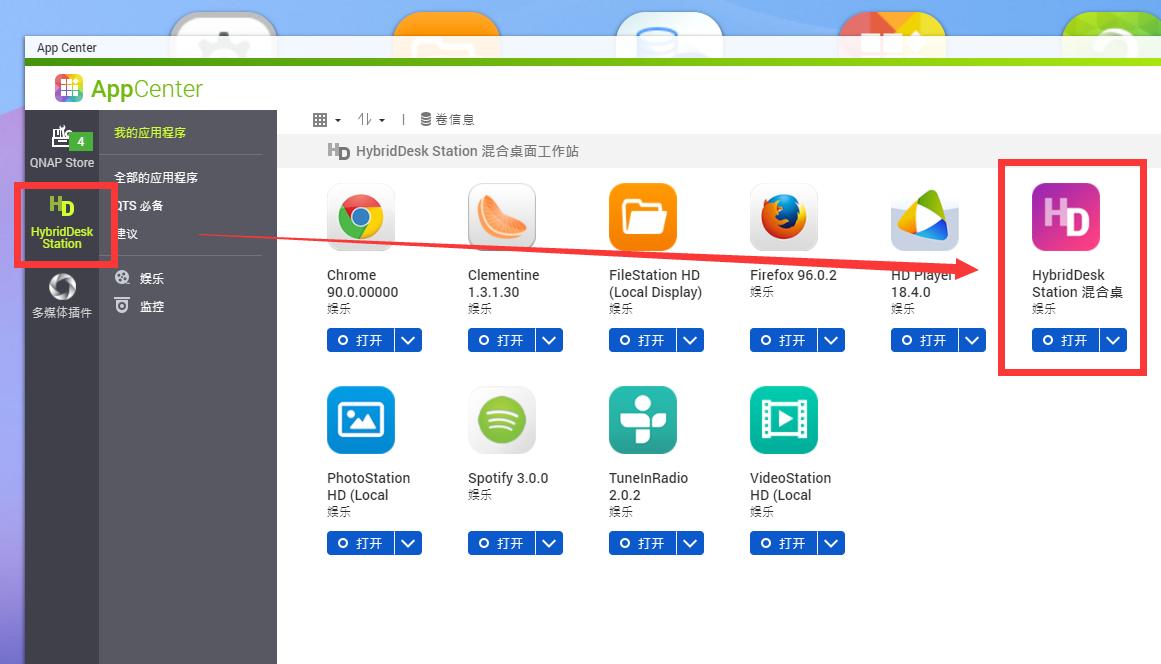
Task: Expand the dropdown arrow for Spotify
Action: pyautogui.click(x=549, y=543)
